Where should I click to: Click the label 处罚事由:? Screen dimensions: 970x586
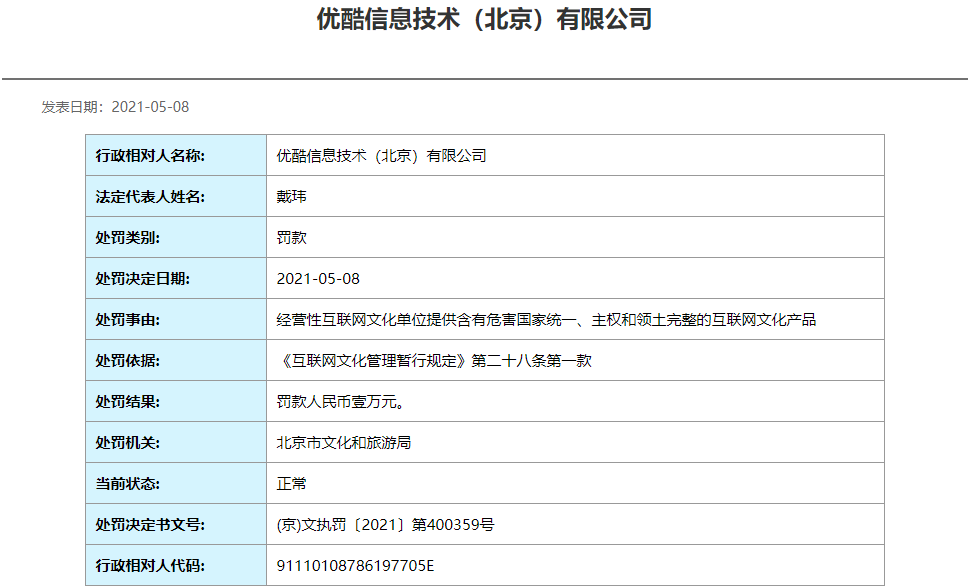point(127,320)
